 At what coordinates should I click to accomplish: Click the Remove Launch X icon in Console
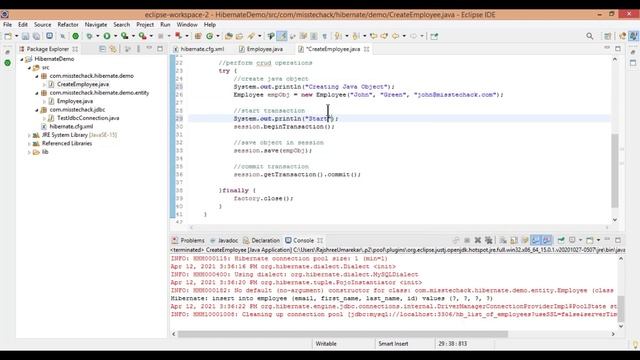[x=478, y=240]
